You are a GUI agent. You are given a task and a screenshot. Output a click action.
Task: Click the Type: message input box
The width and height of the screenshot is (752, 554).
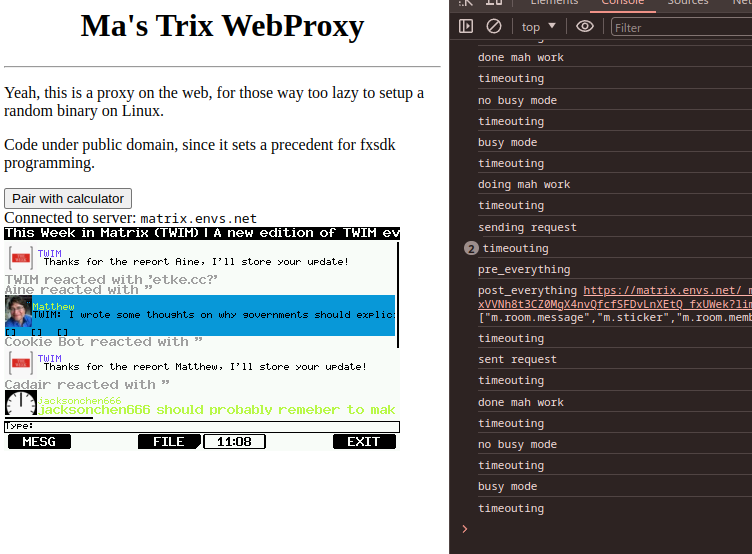point(202,426)
